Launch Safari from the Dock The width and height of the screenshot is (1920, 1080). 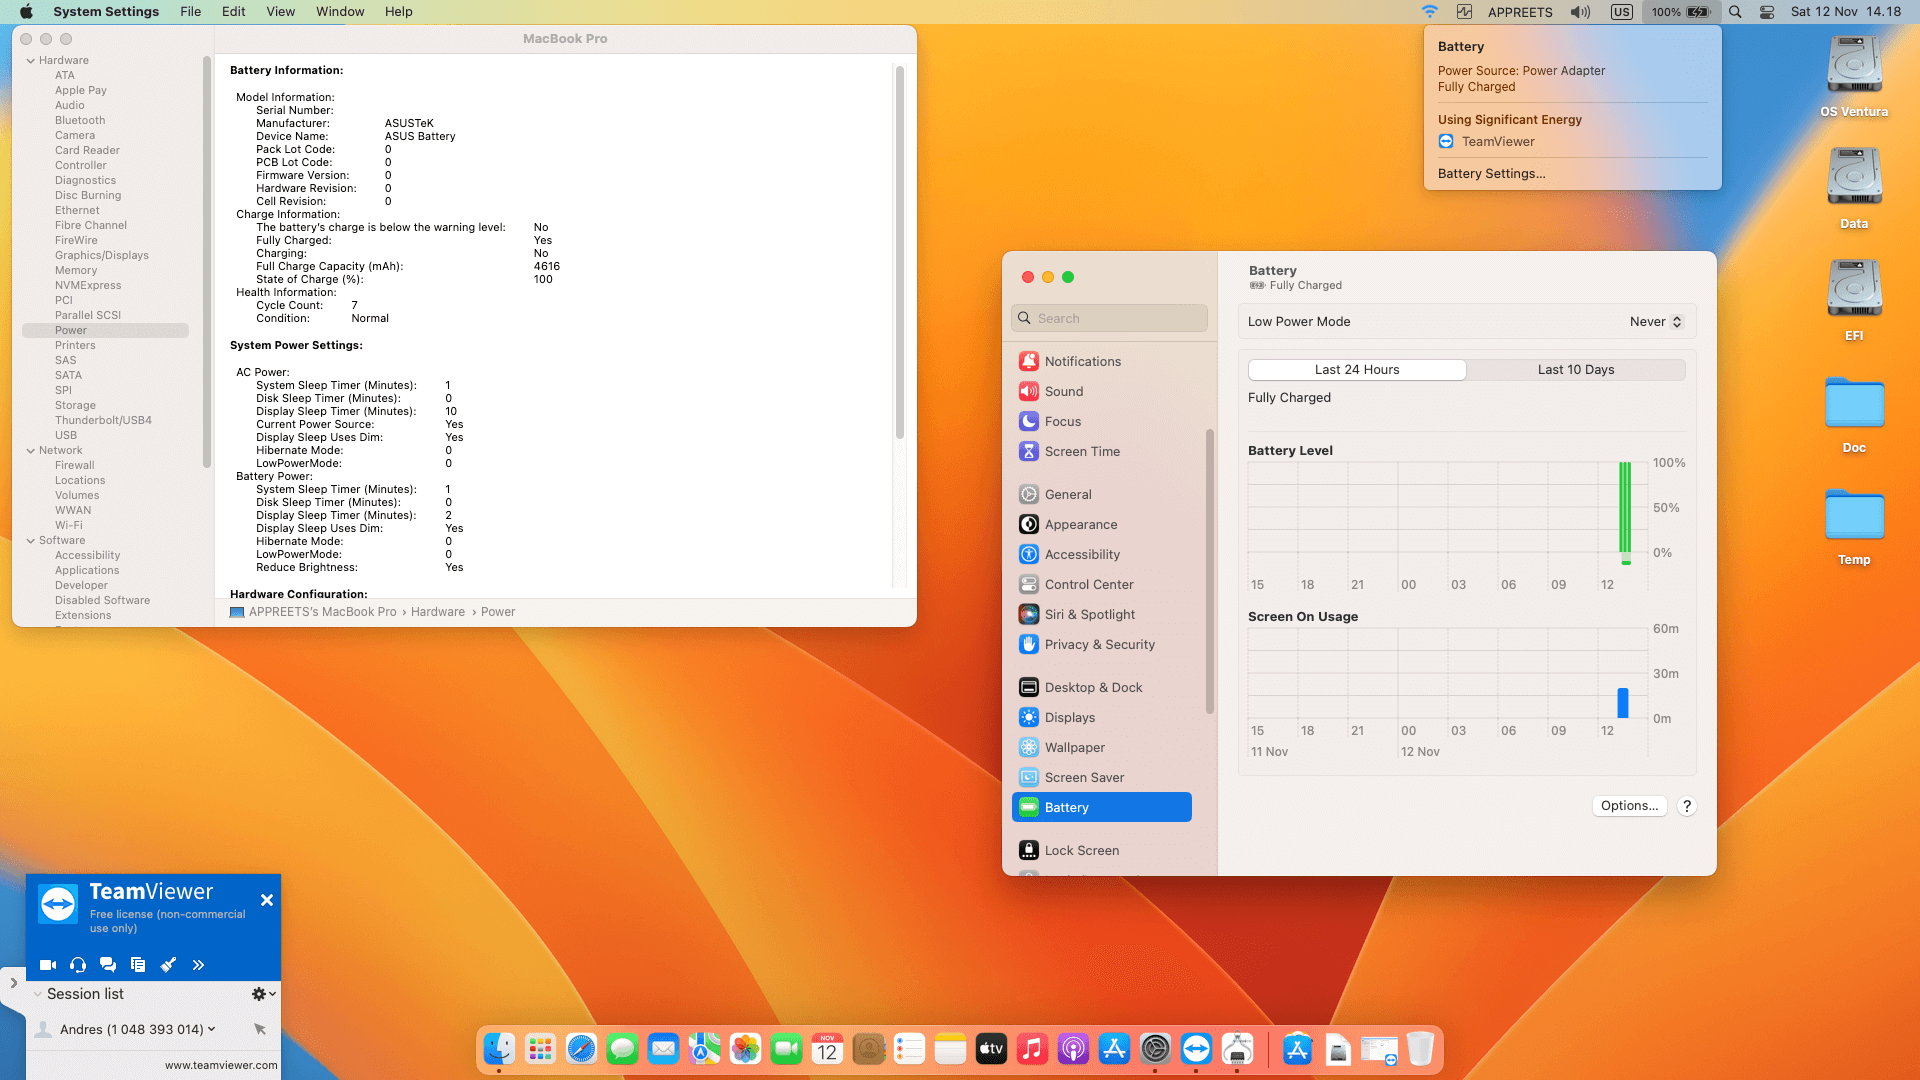[581, 1049]
